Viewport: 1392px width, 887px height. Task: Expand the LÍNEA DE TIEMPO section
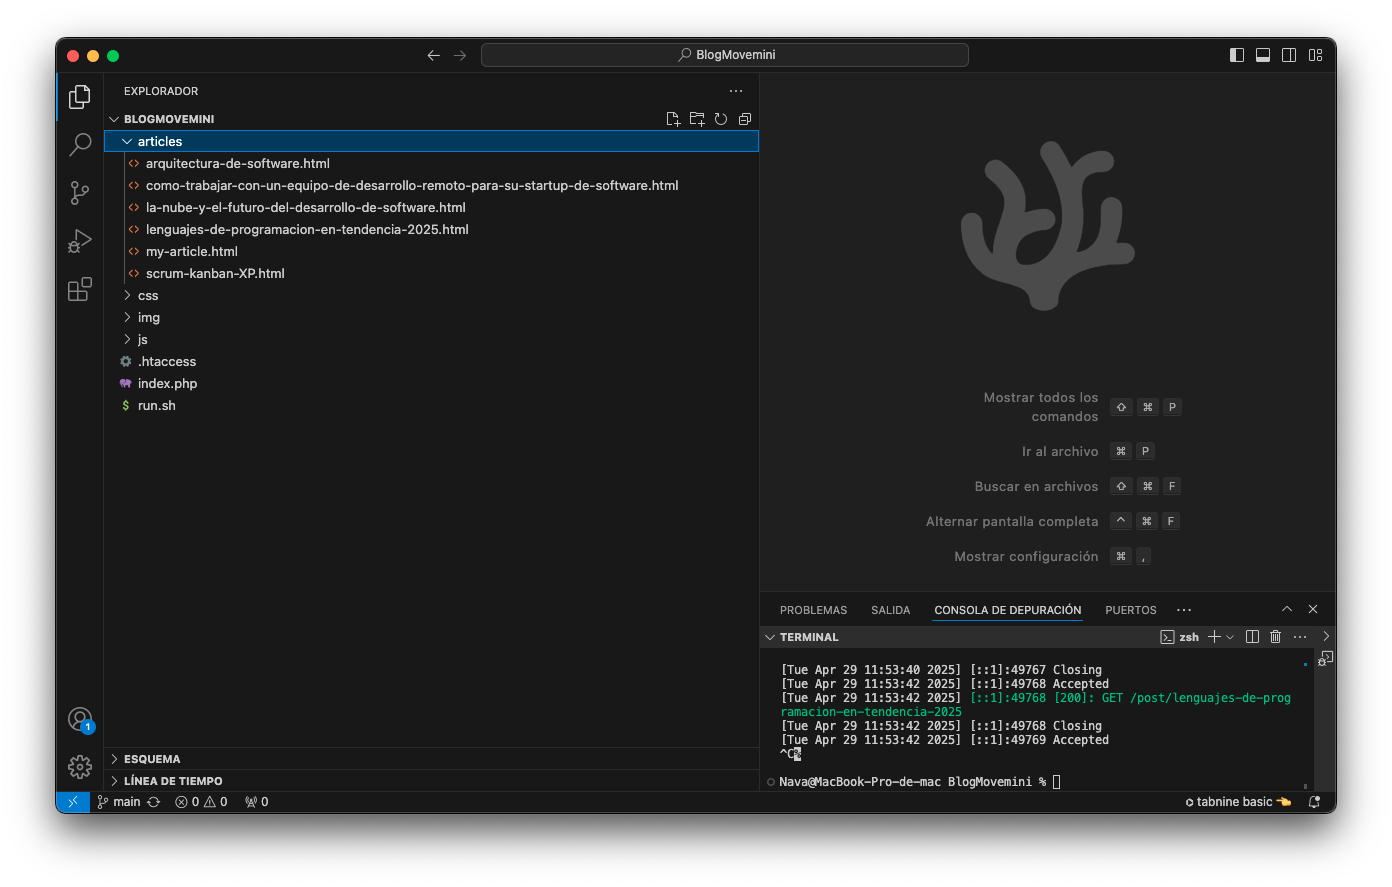pos(432,781)
